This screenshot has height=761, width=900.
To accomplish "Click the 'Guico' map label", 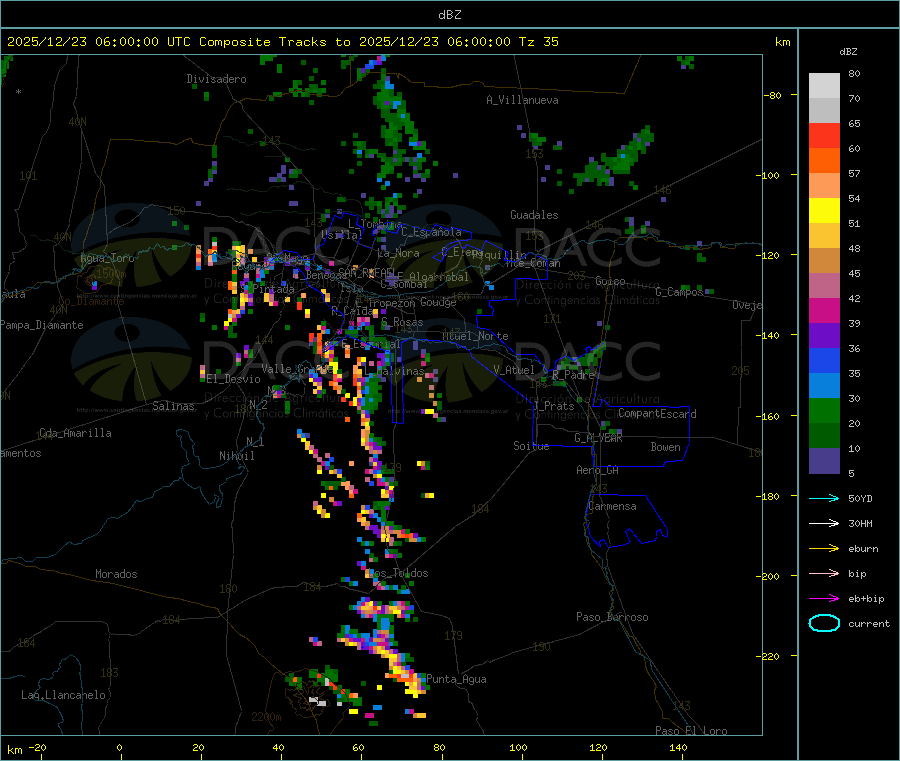I will [610, 281].
